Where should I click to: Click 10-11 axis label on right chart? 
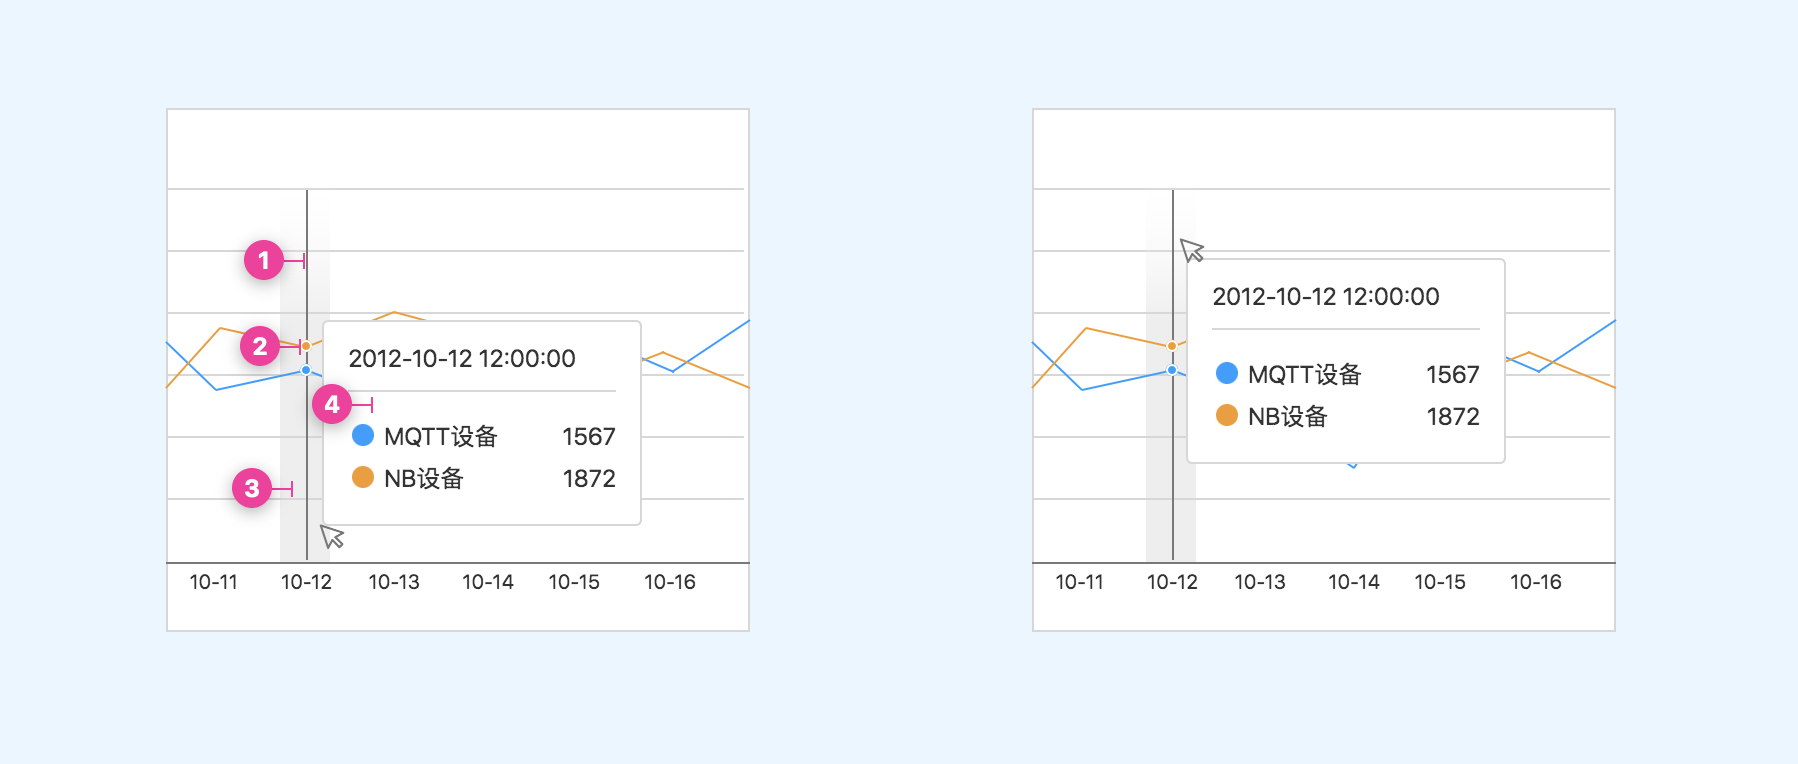tap(1080, 582)
